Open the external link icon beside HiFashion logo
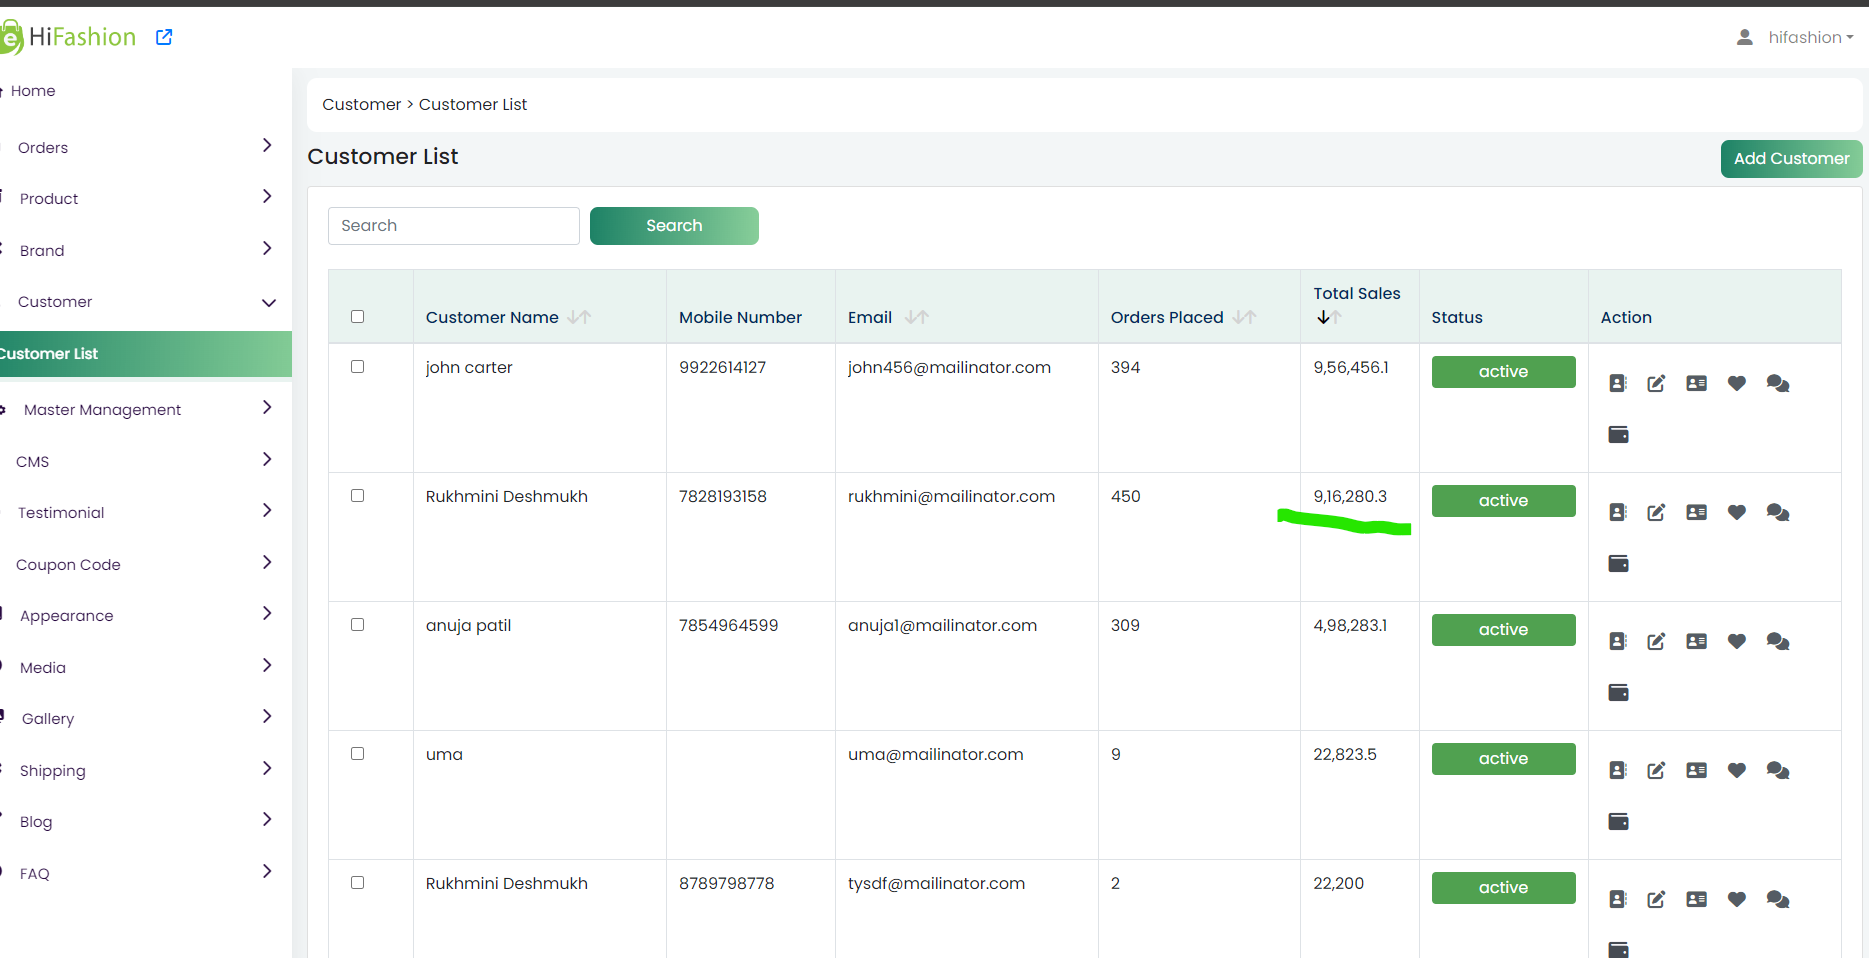 click(x=164, y=37)
